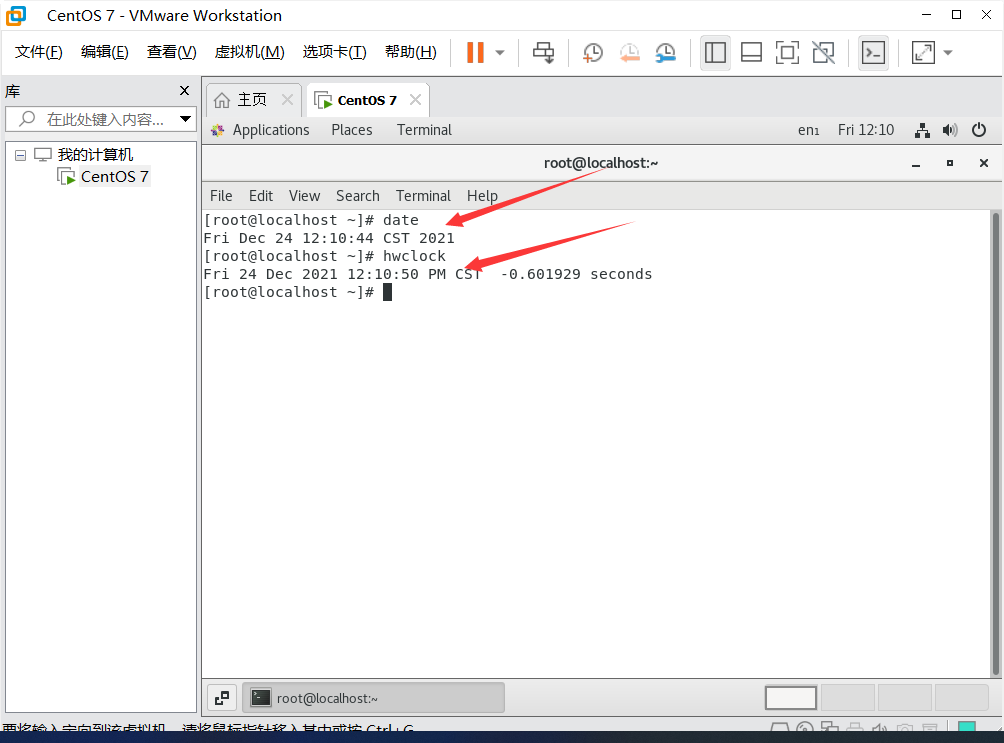Open the snapshot manager
This screenshot has width=1004, height=743.
click(666, 53)
